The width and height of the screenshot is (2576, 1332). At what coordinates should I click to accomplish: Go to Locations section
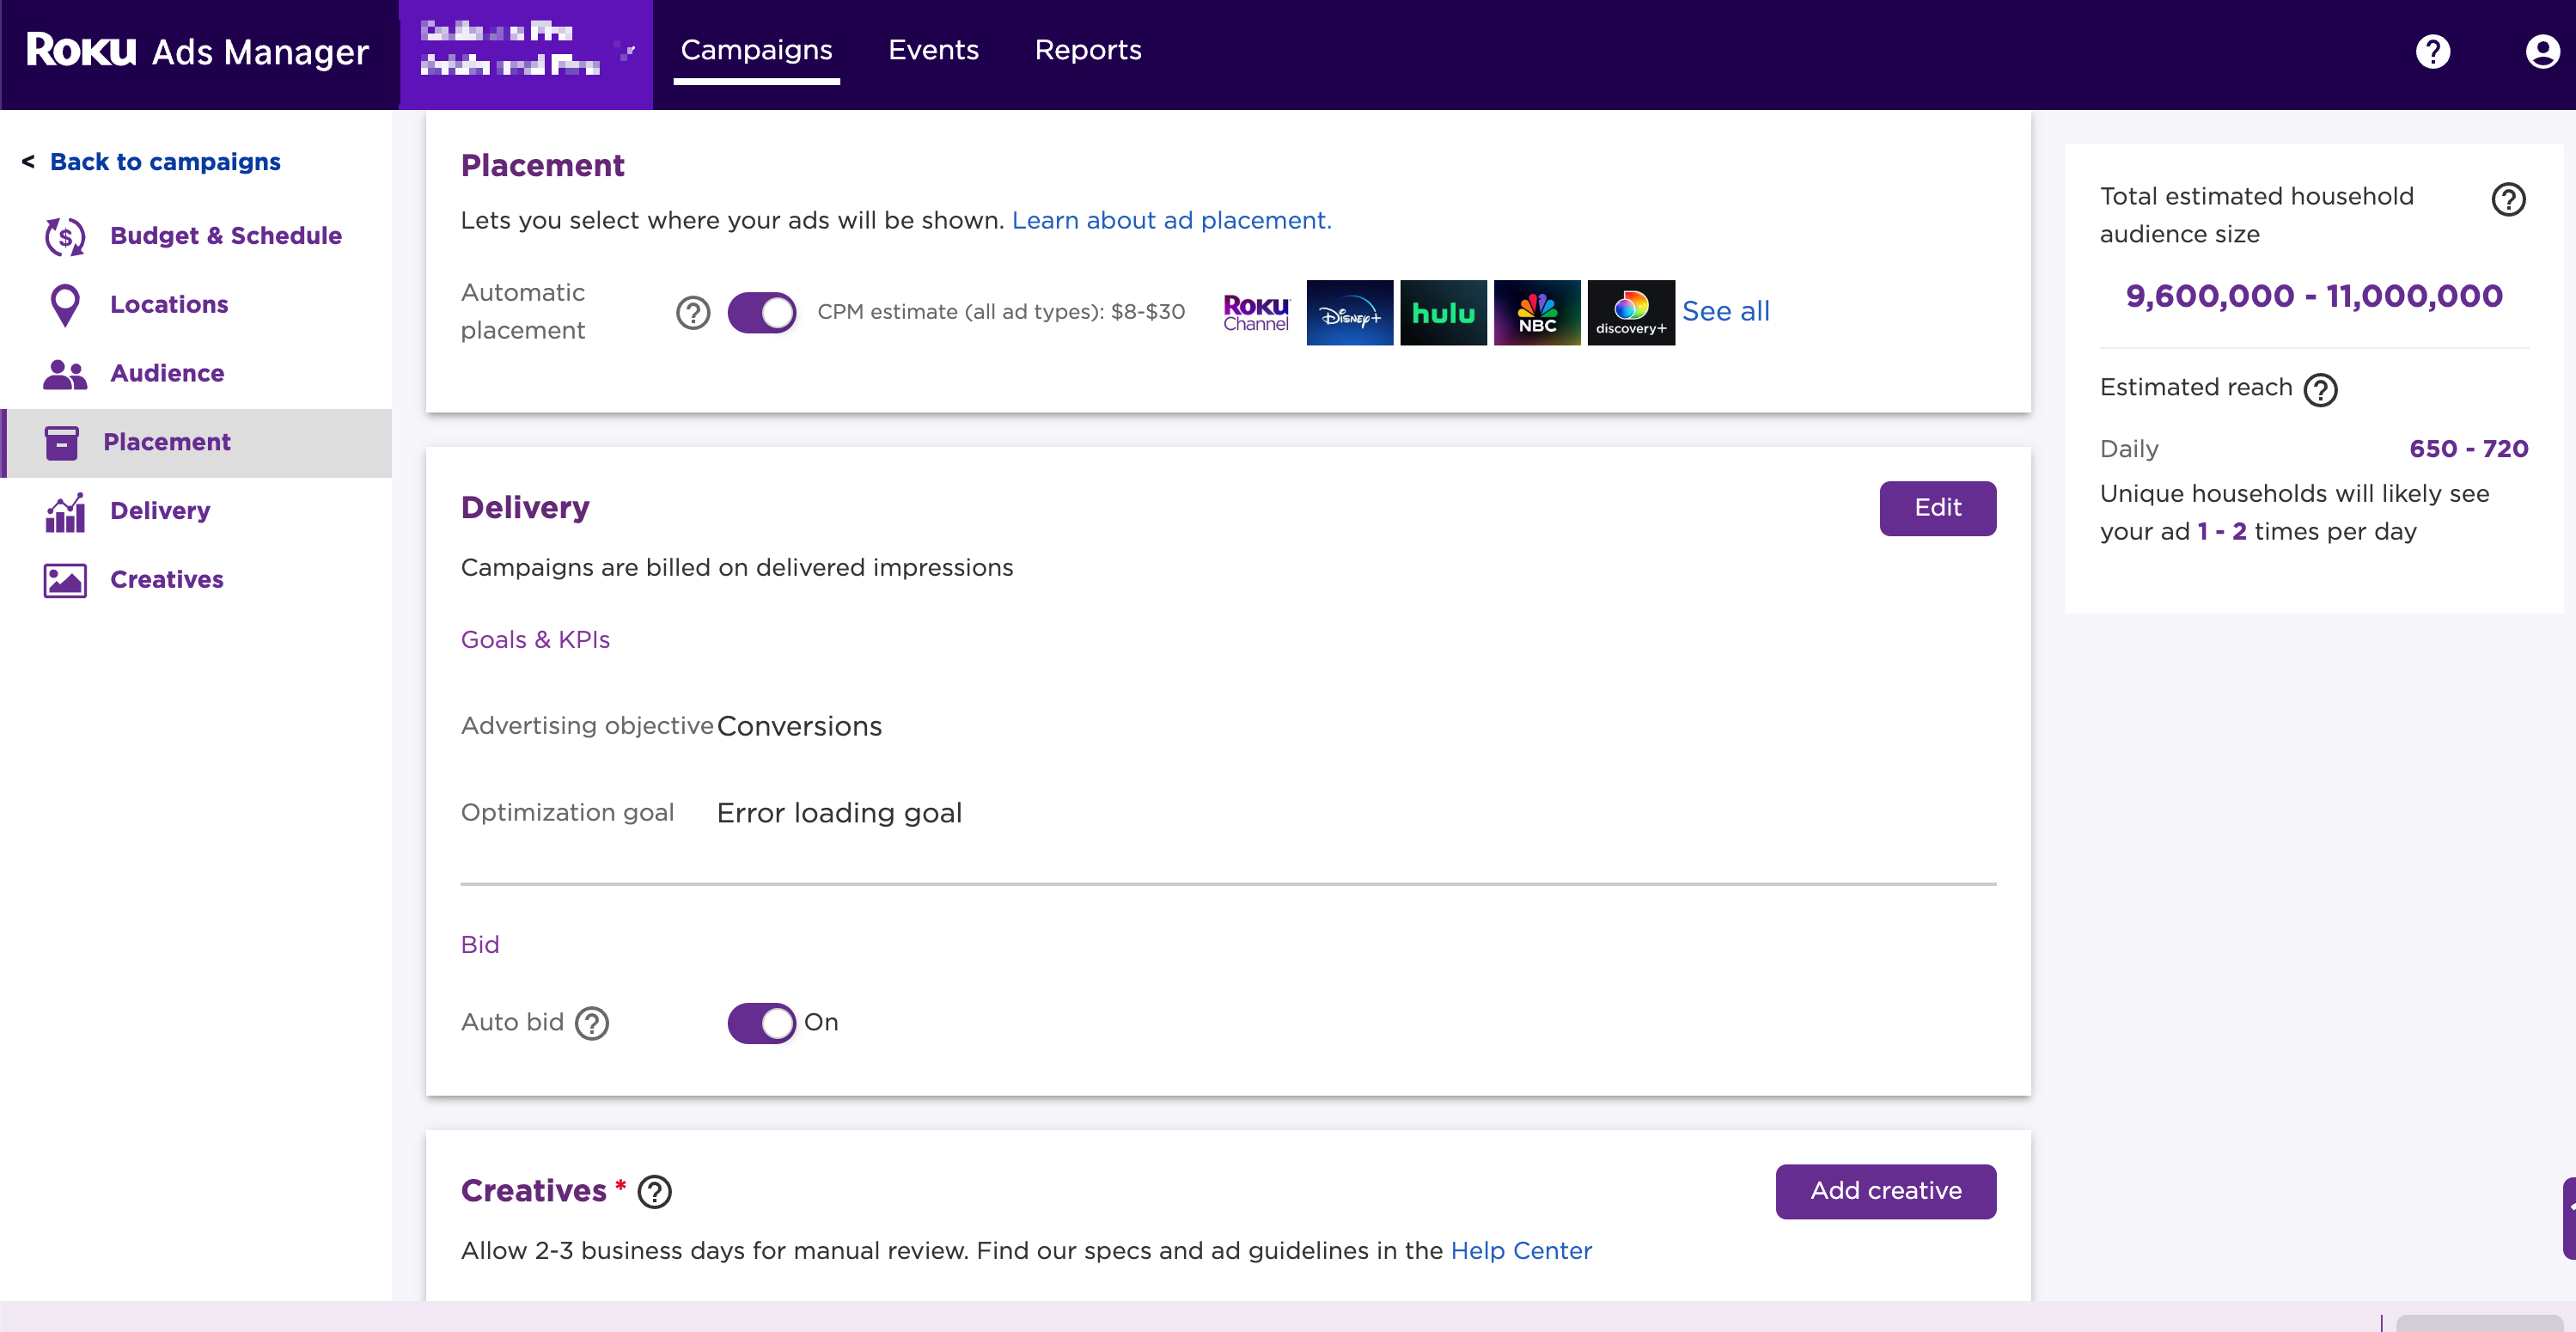click(169, 305)
